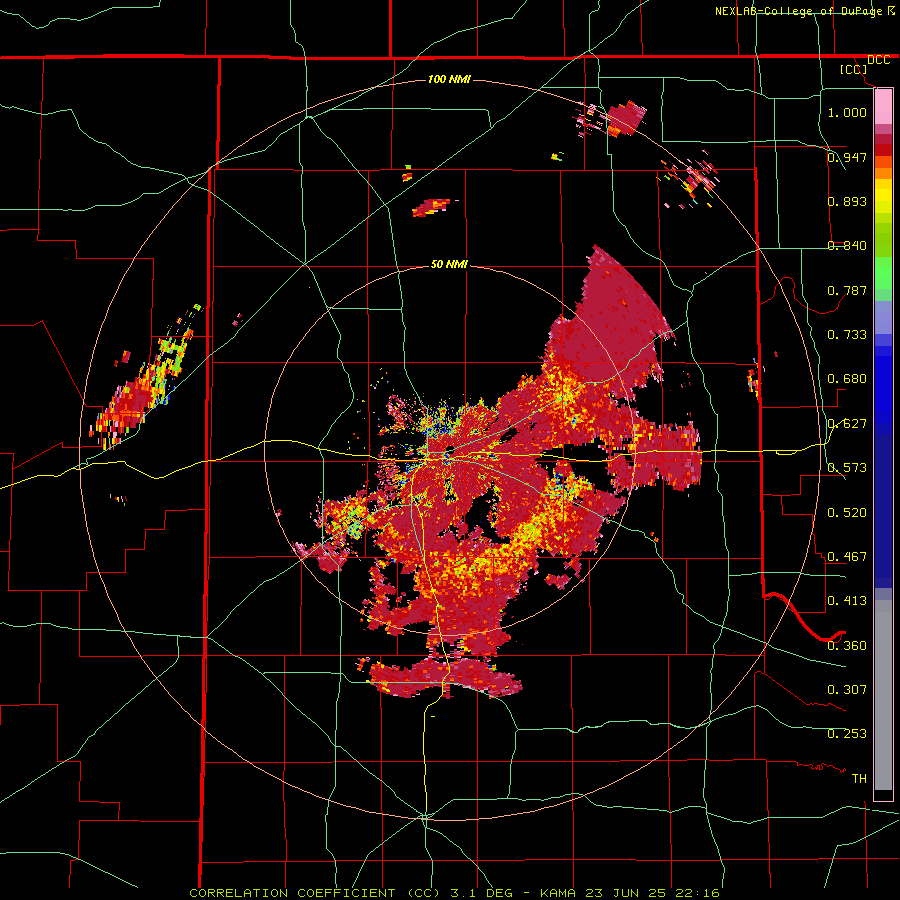Click the 1.000 value on the legend

click(847, 112)
